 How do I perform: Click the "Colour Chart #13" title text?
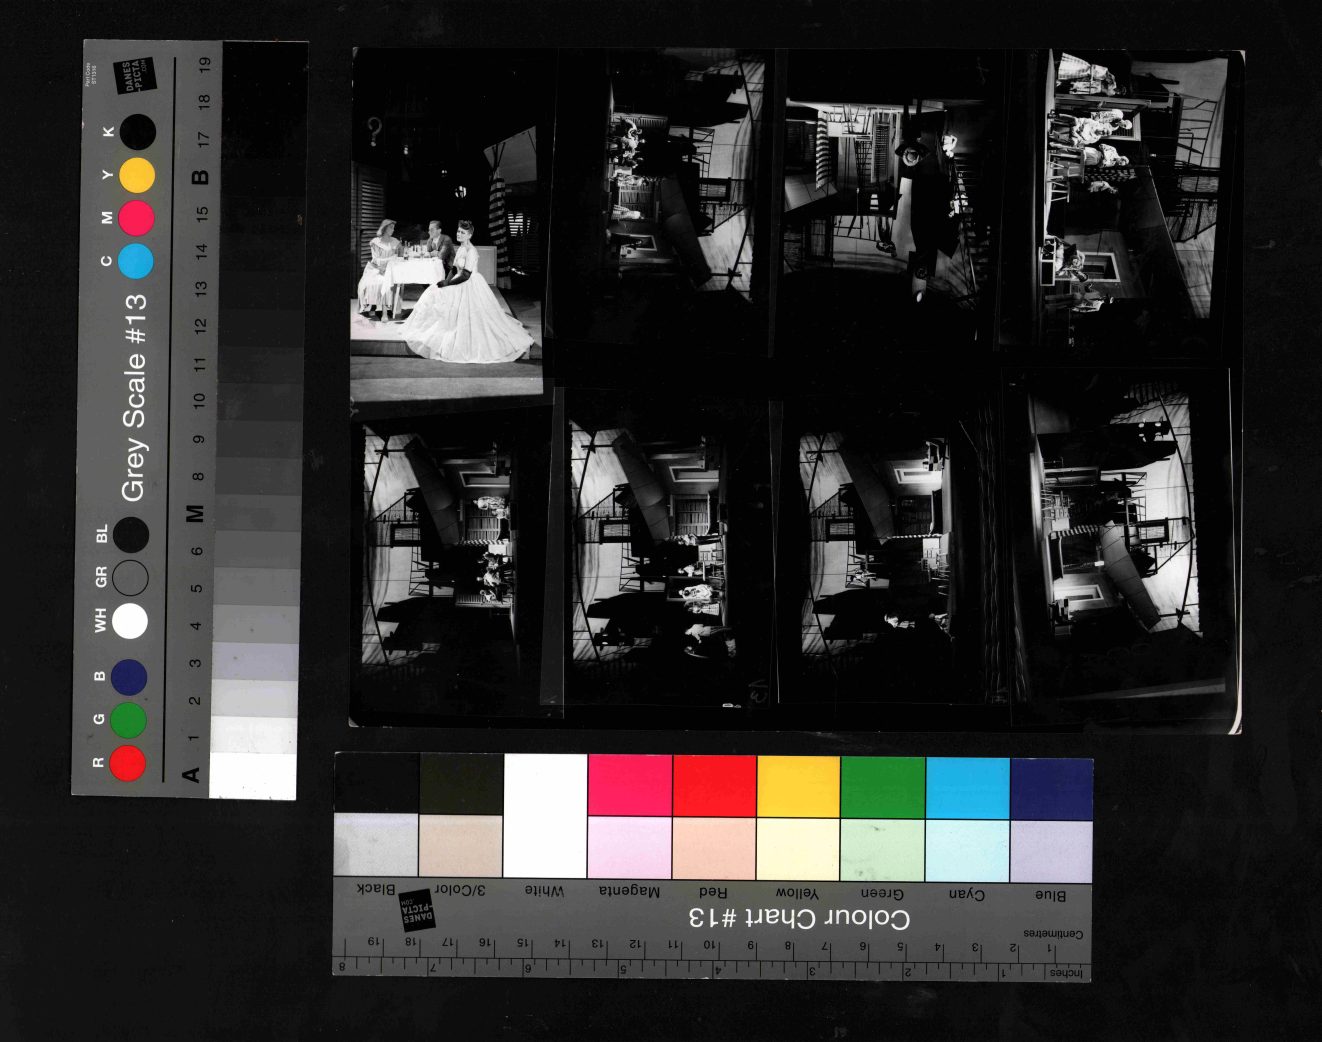pos(799,918)
